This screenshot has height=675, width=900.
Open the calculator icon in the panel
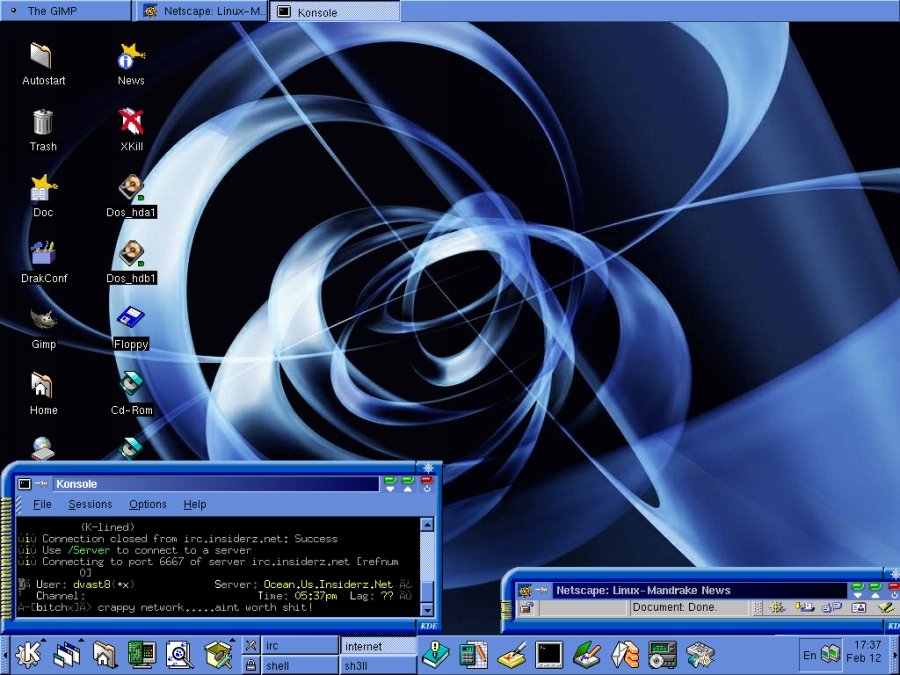click(x=474, y=654)
